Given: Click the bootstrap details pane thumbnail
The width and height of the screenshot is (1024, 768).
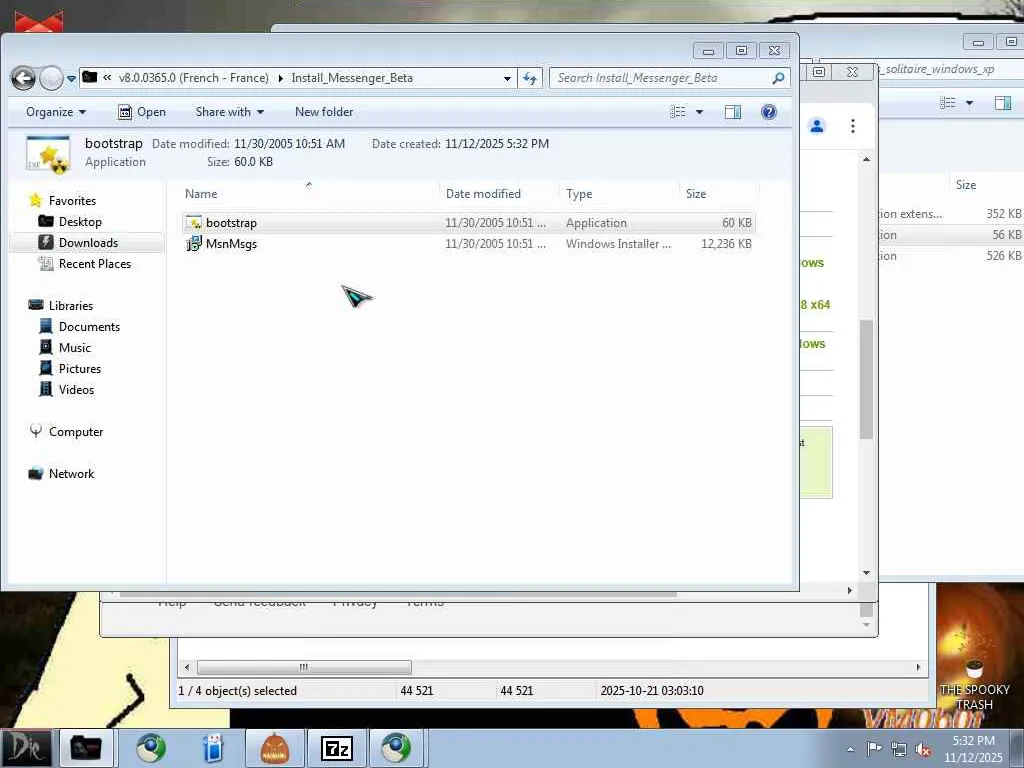Looking at the screenshot, I should [x=48, y=154].
